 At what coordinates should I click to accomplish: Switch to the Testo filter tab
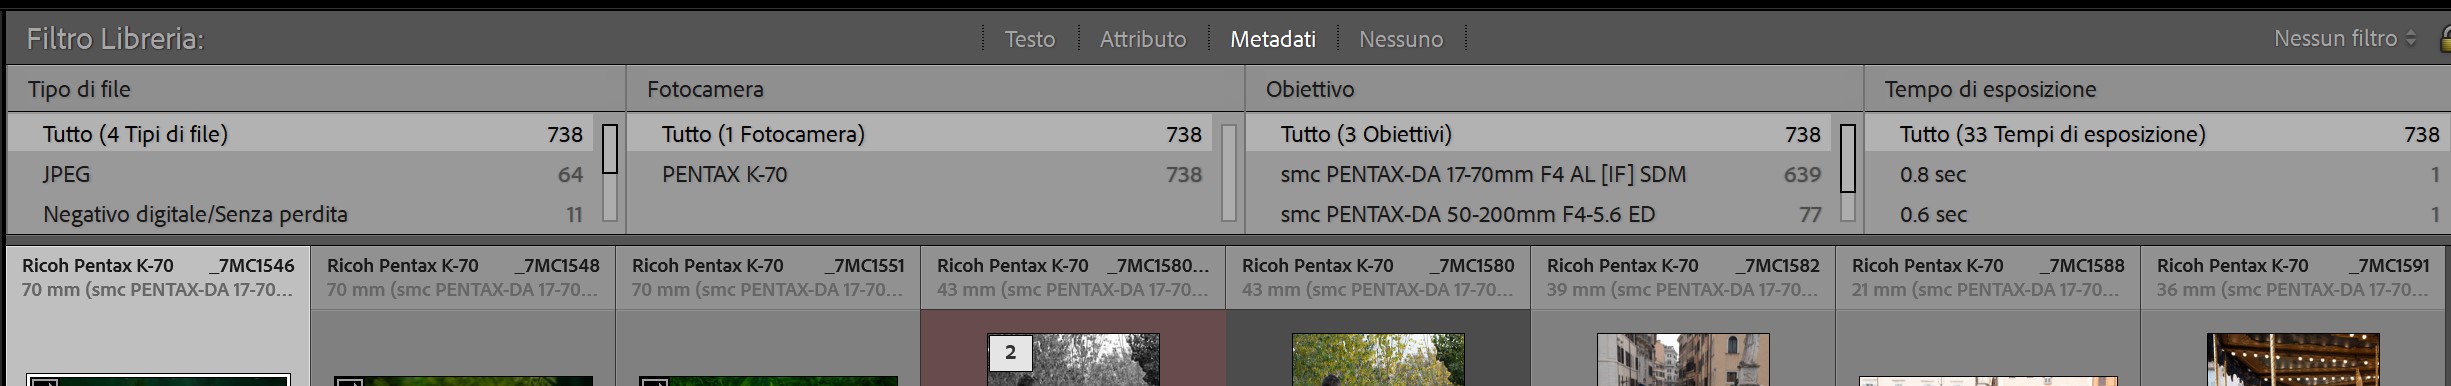[x=1029, y=39]
